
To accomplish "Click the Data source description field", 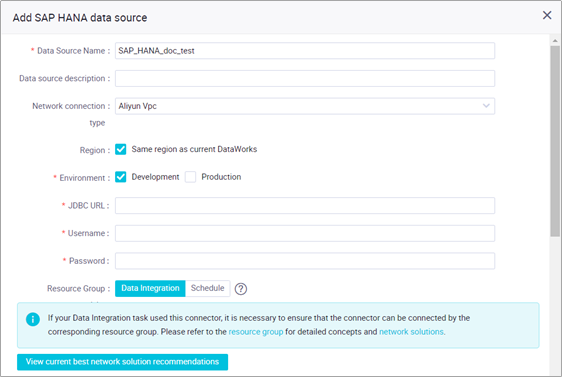I will pyautogui.click(x=305, y=78).
